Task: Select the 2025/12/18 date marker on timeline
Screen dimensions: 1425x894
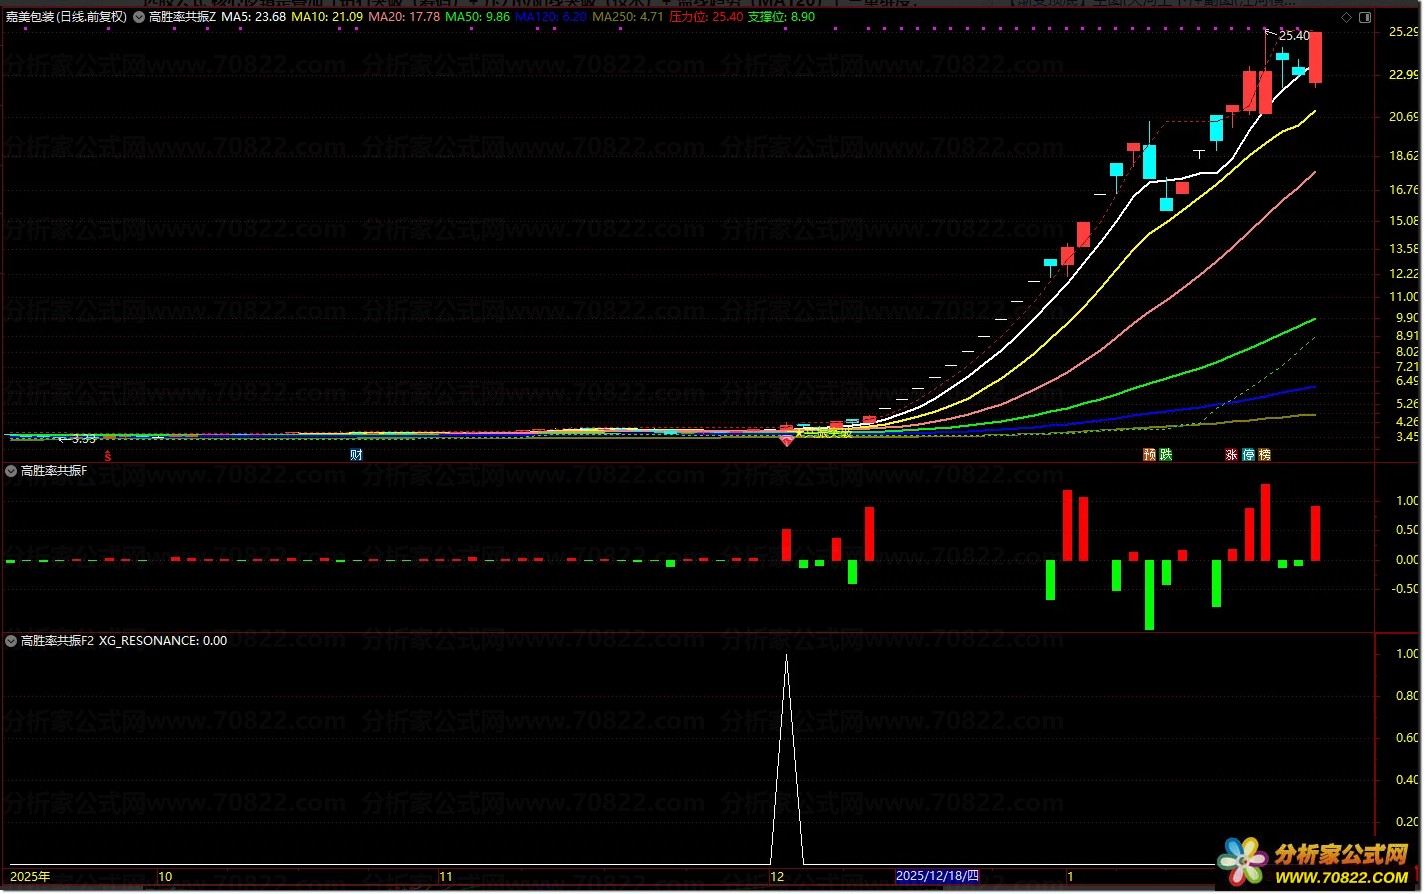Action: (936, 876)
